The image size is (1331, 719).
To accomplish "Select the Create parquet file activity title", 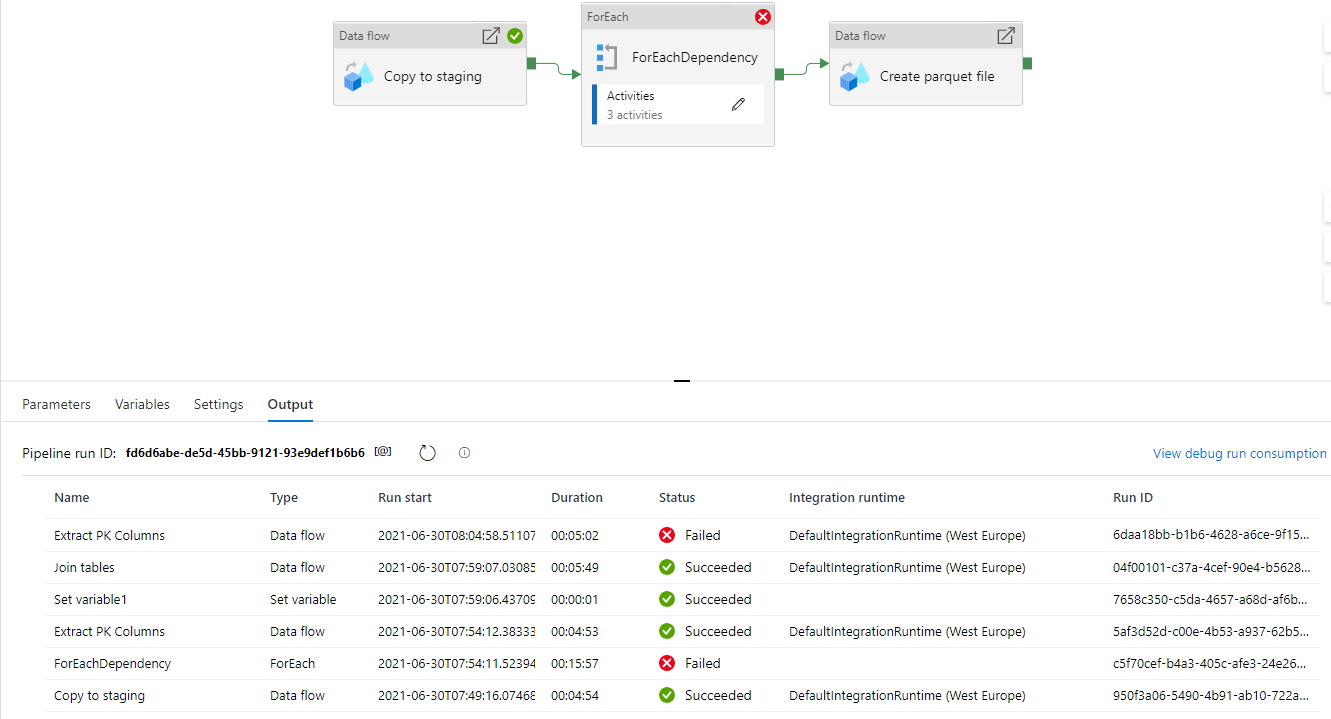I will (937, 76).
